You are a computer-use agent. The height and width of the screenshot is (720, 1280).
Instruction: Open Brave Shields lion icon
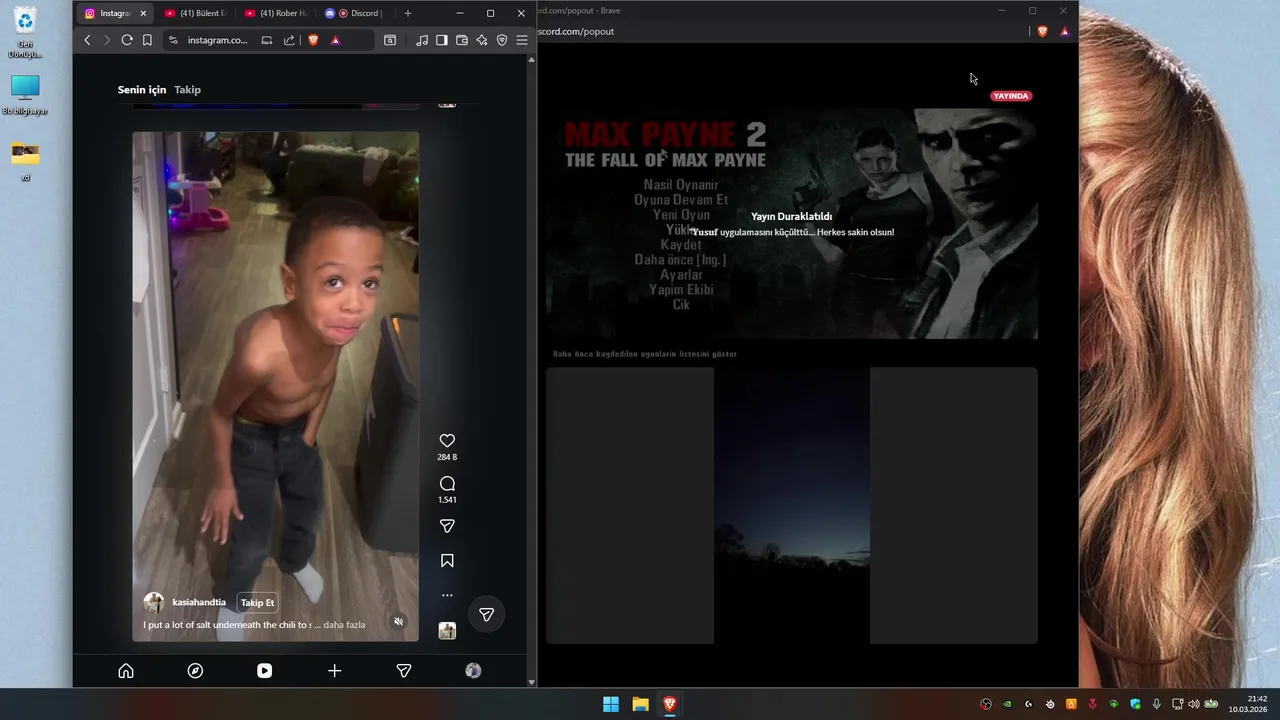tap(313, 40)
